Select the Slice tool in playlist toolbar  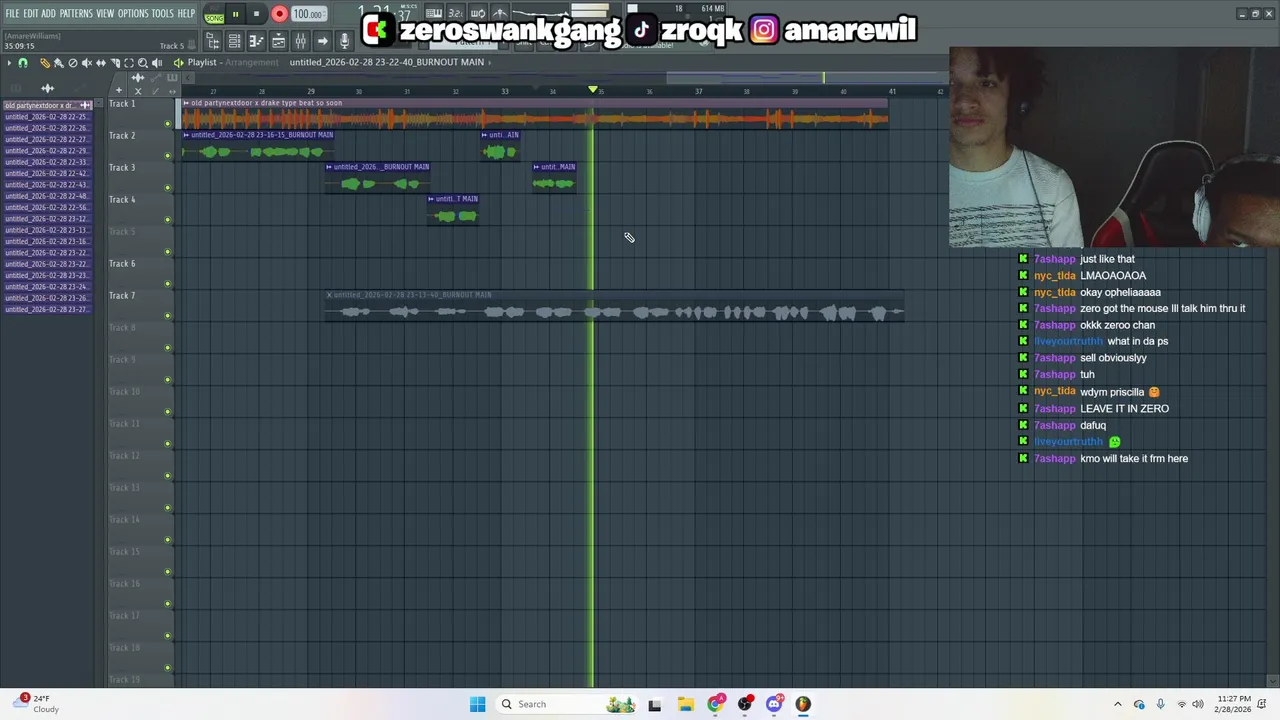pyautogui.click(x=115, y=63)
